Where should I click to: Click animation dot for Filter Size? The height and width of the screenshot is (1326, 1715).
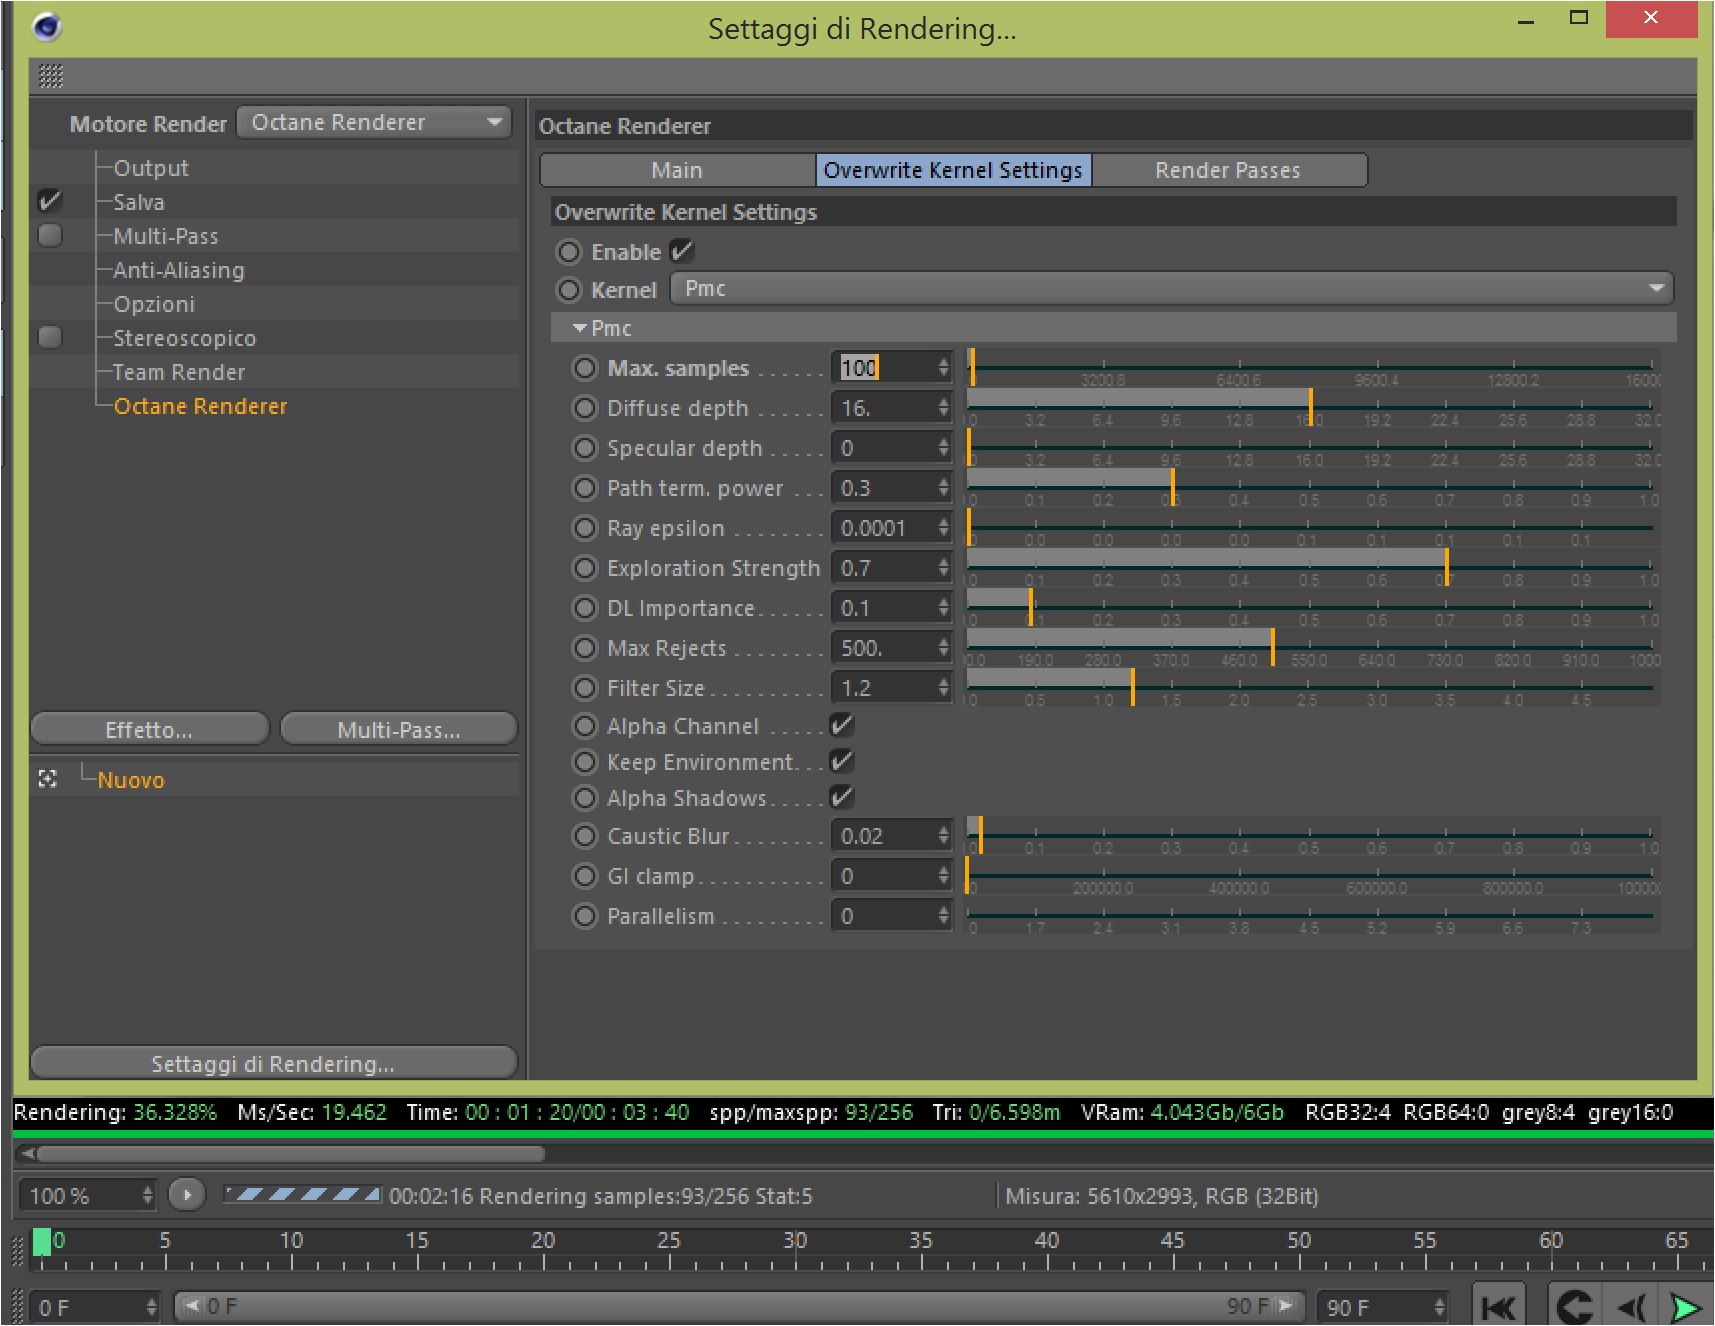coord(585,688)
